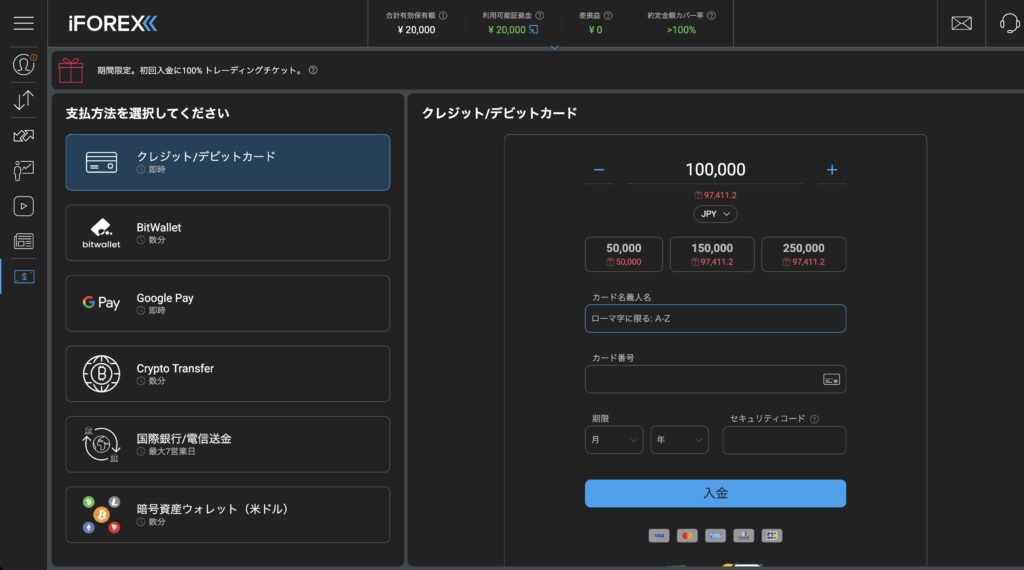Click the iFOREX logo

pos(112,24)
